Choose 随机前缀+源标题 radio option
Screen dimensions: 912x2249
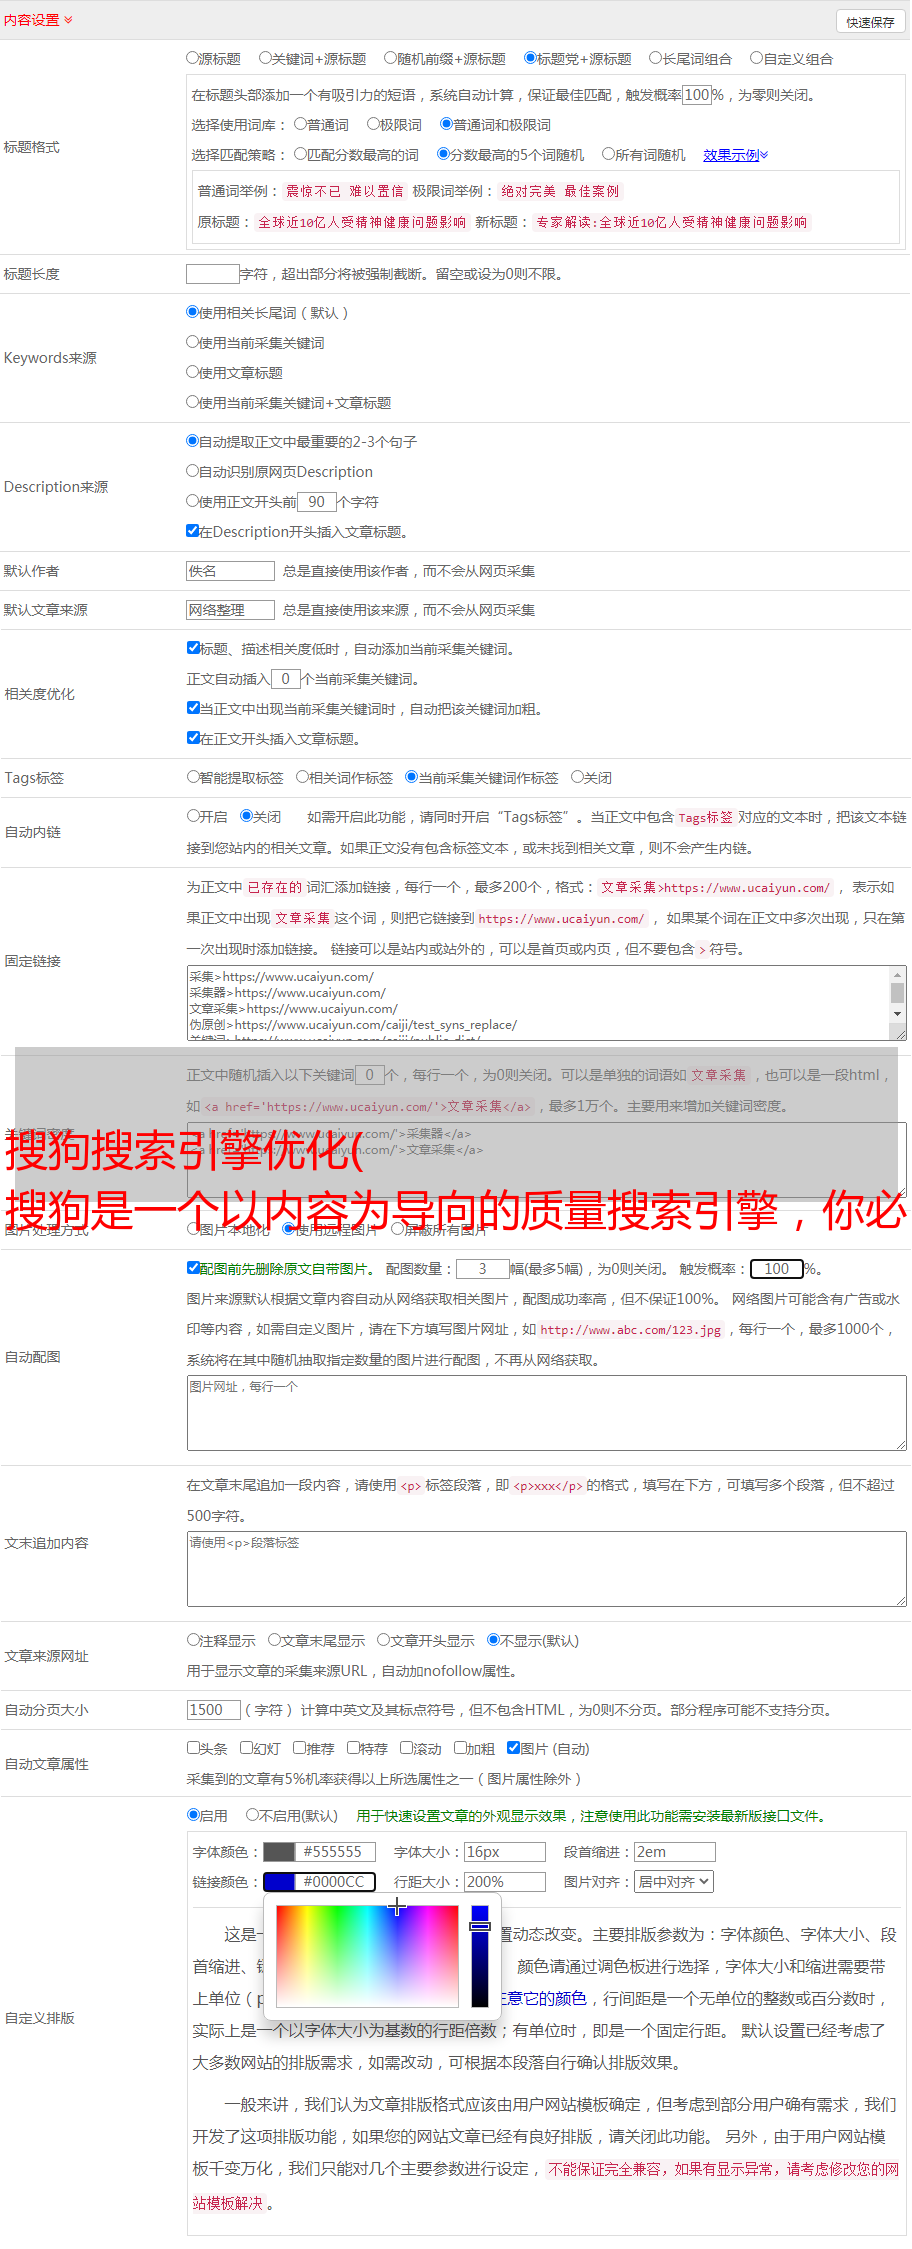tap(390, 58)
